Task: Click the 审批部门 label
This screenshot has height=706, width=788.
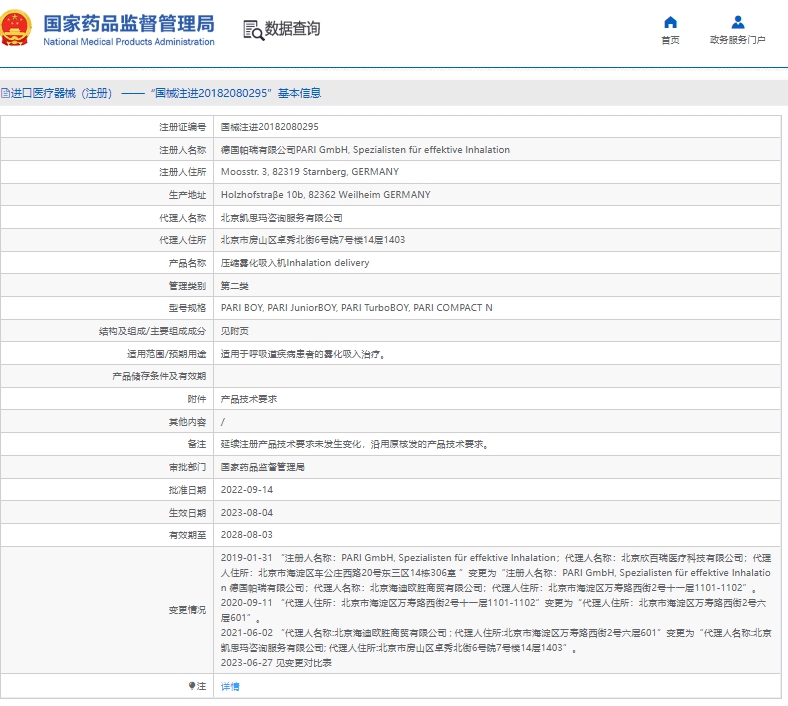Action: tap(187, 467)
